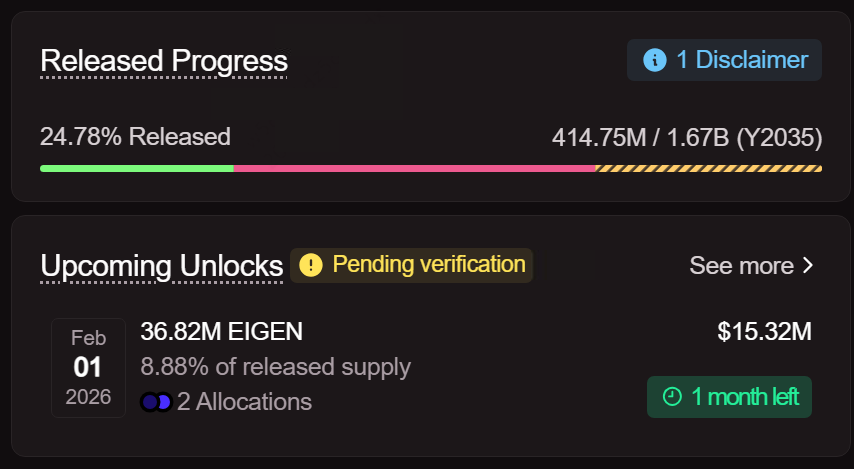Select the Feb 01 2026 date box

pyautogui.click(x=88, y=368)
